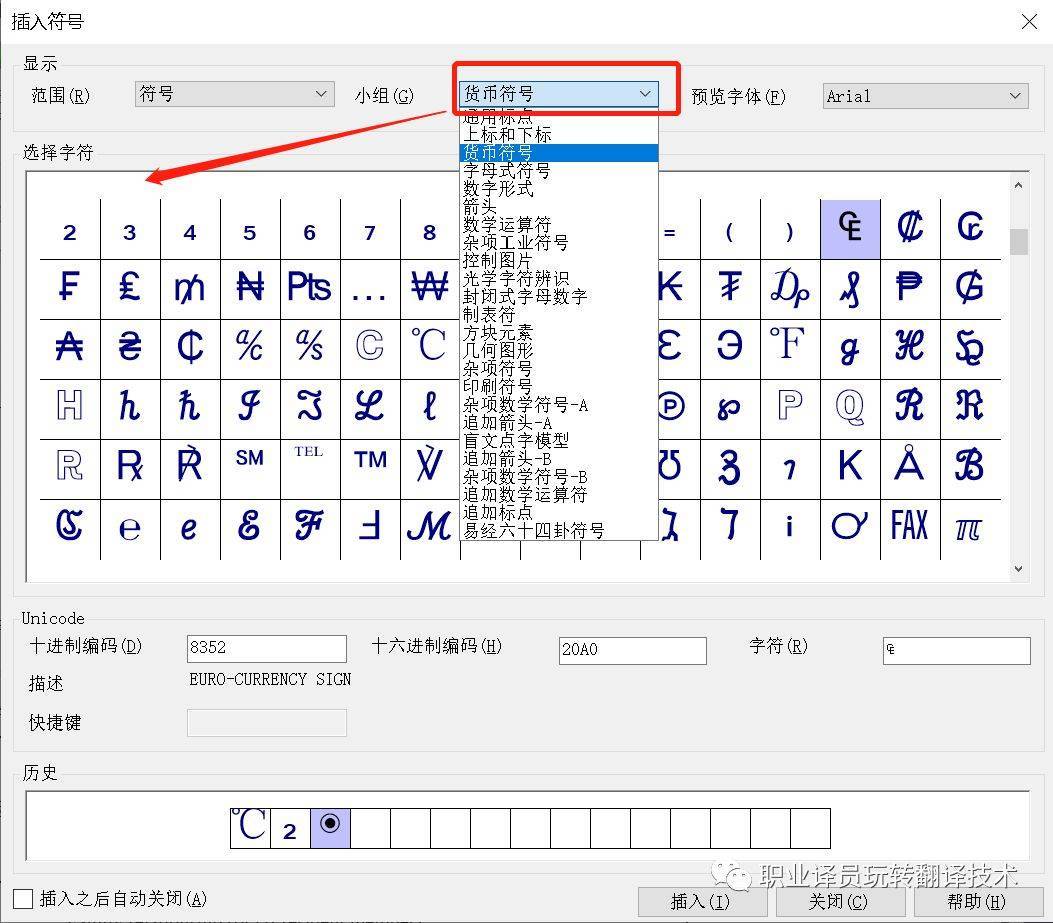Click the ℃ entry in the history row
1053x923 pixels.
[250, 827]
